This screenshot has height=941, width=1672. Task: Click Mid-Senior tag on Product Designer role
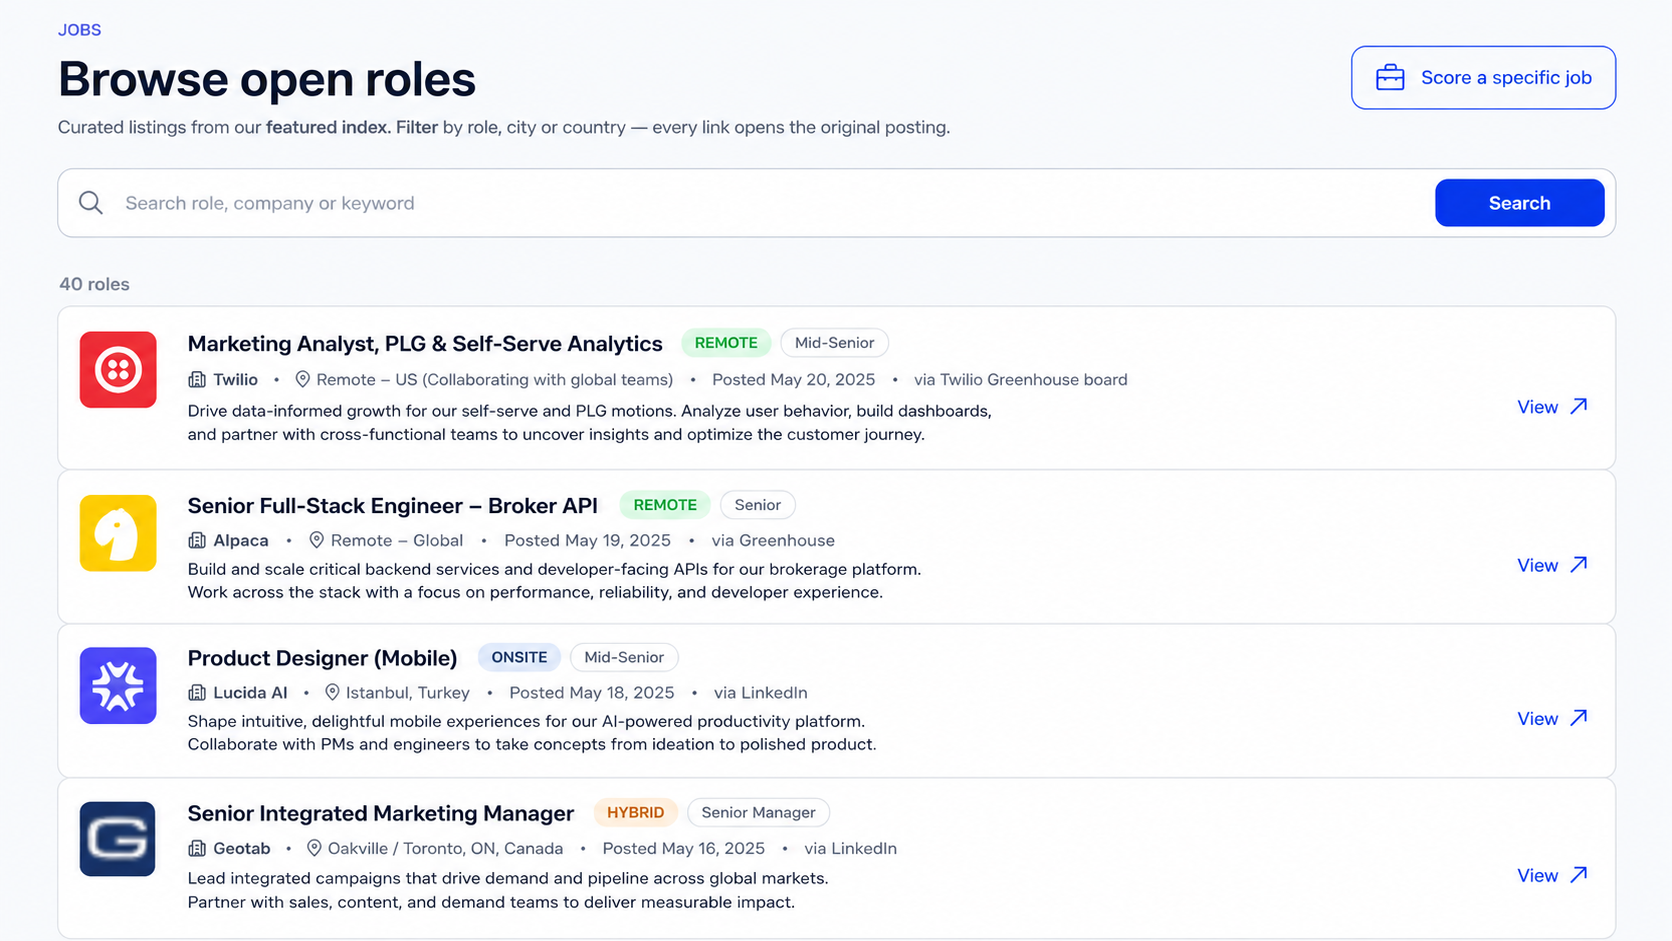(624, 657)
